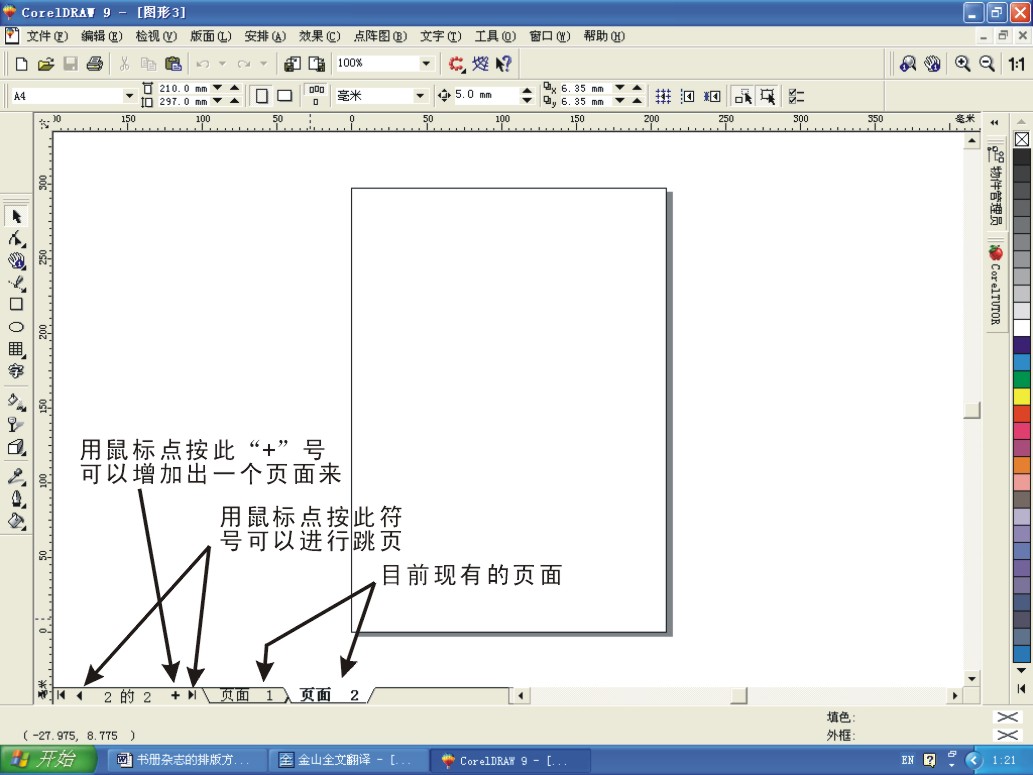Pick the yellow swatch in palette
The image size is (1033, 775).
[x=1022, y=396]
